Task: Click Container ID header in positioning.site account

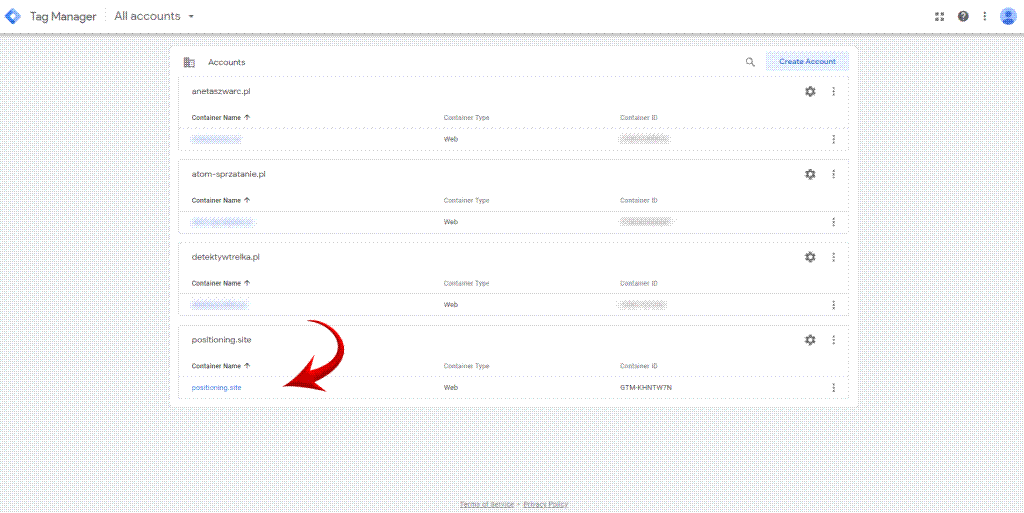Action: pos(639,366)
